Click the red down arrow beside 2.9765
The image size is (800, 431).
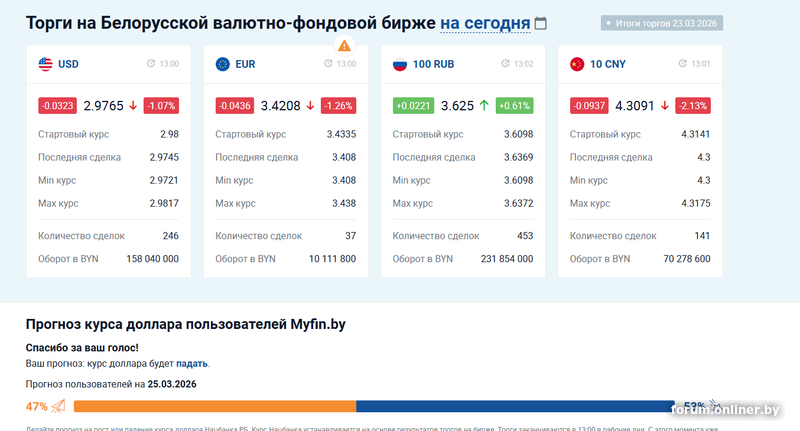click(x=133, y=106)
